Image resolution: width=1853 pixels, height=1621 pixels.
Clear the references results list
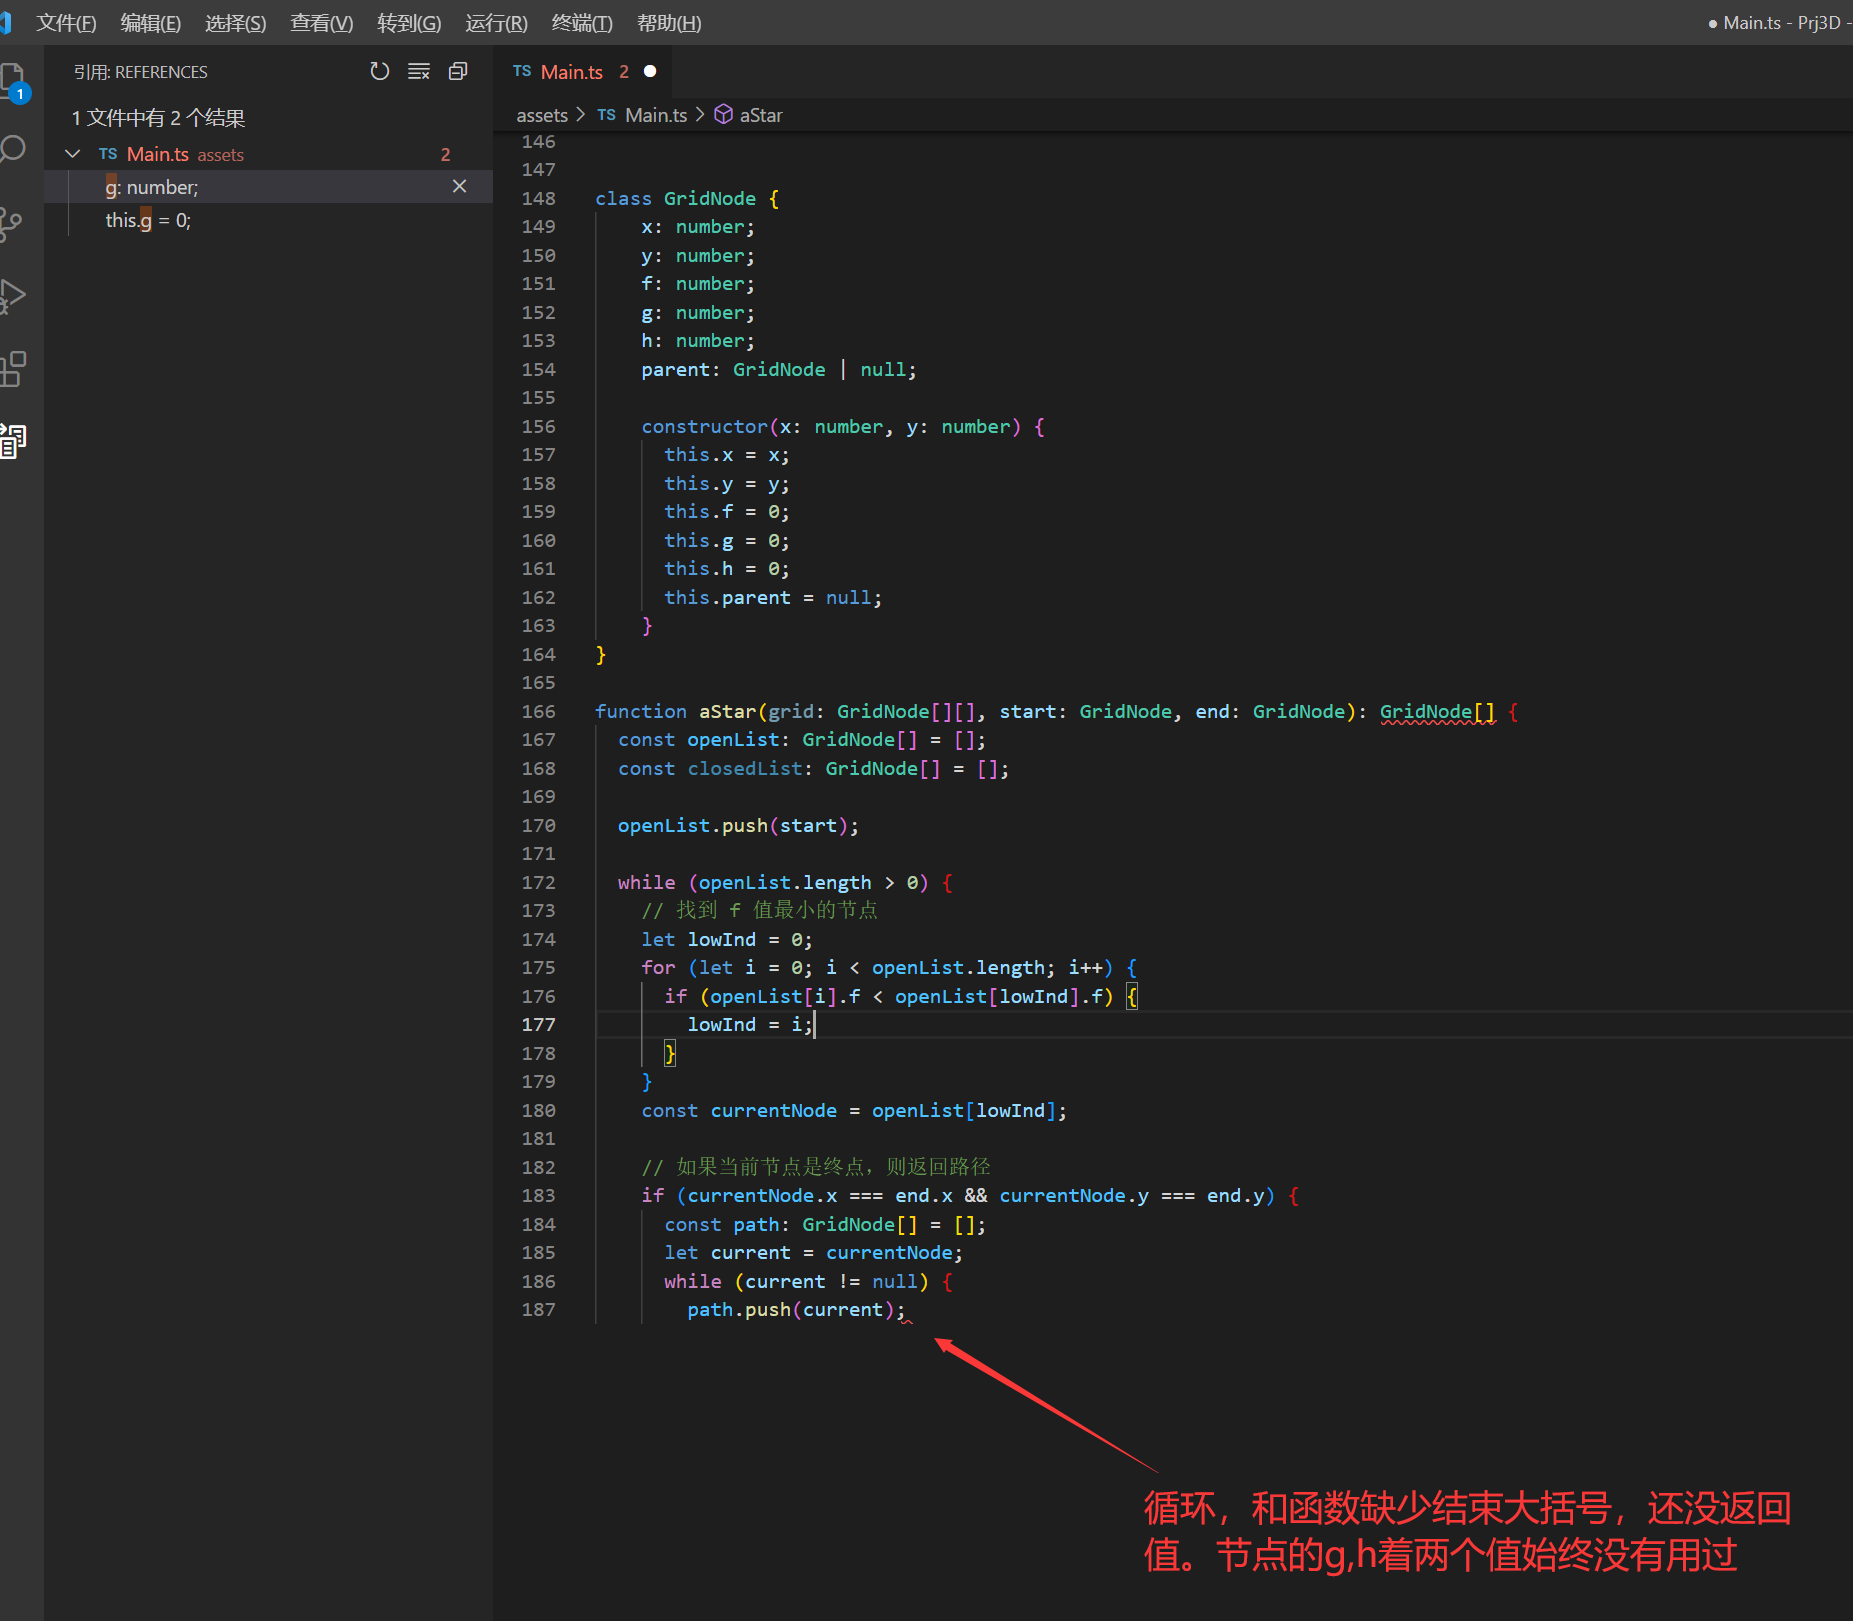pos(419,71)
